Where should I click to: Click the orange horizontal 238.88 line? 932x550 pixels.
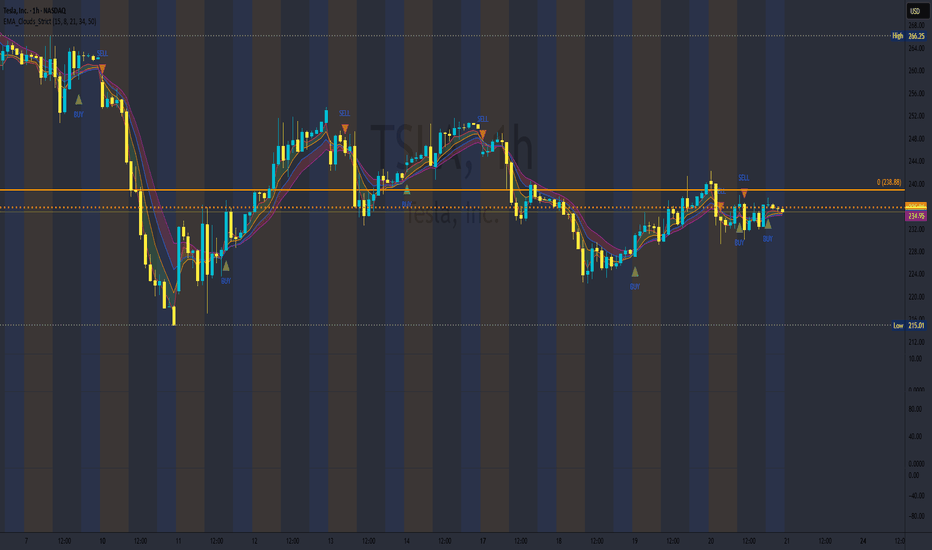pos(452,190)
